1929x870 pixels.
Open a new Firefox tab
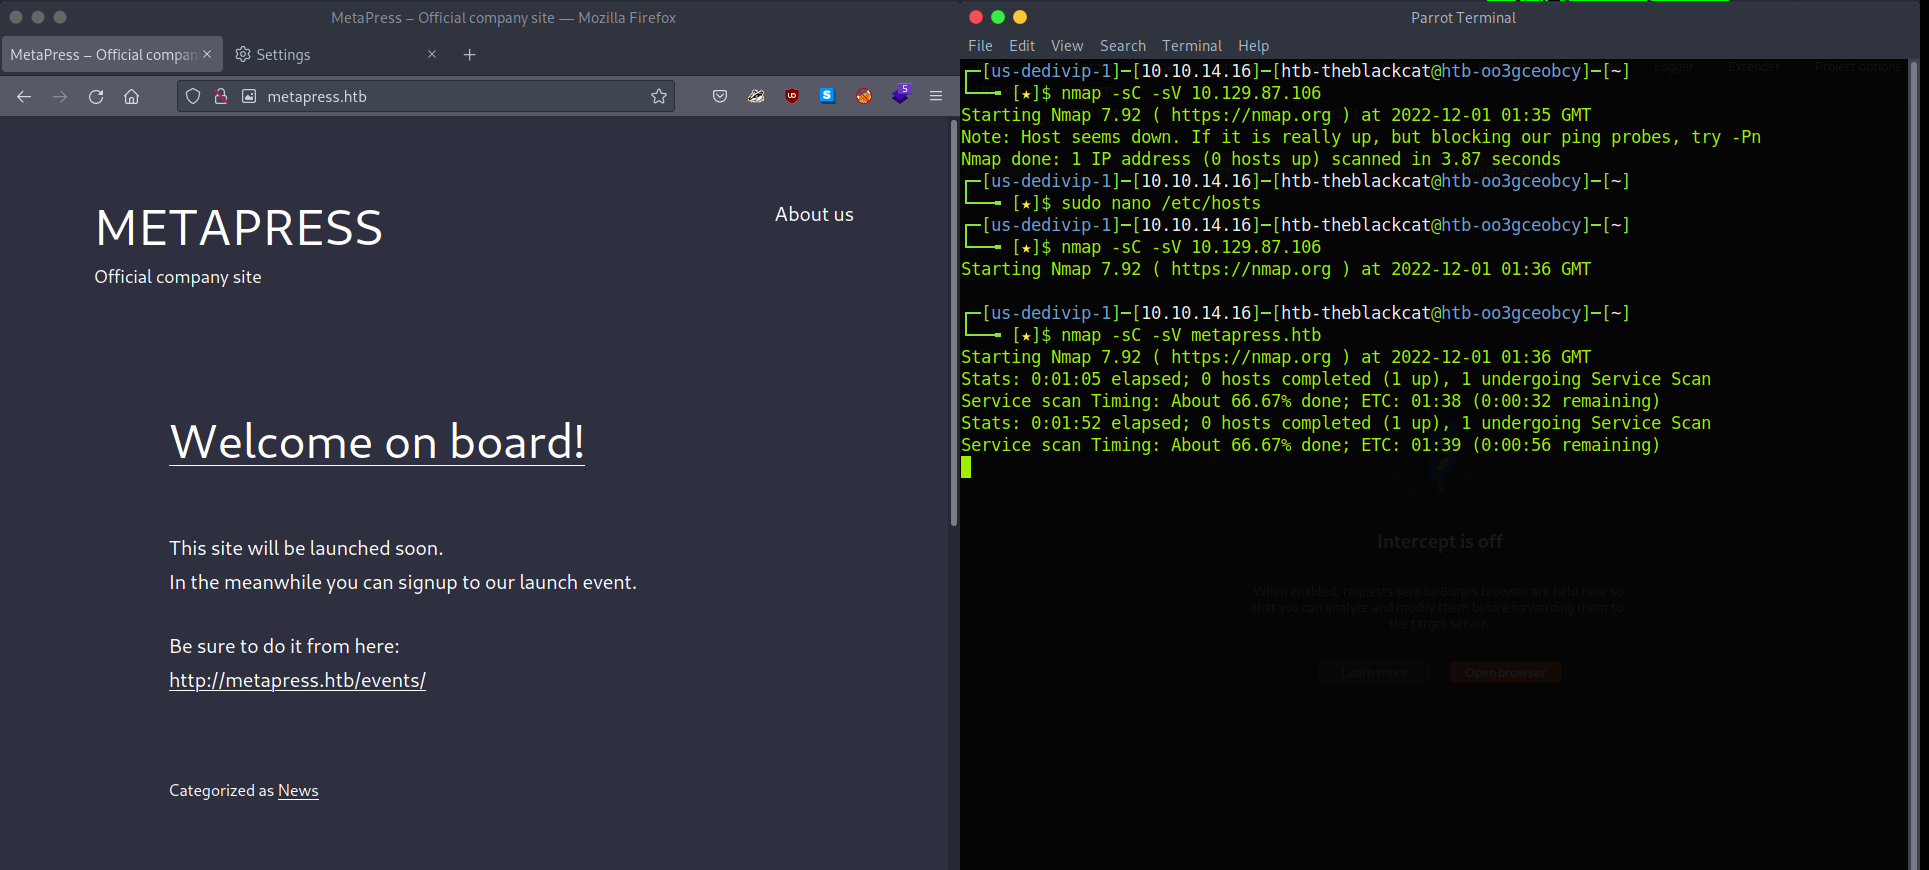470,54
